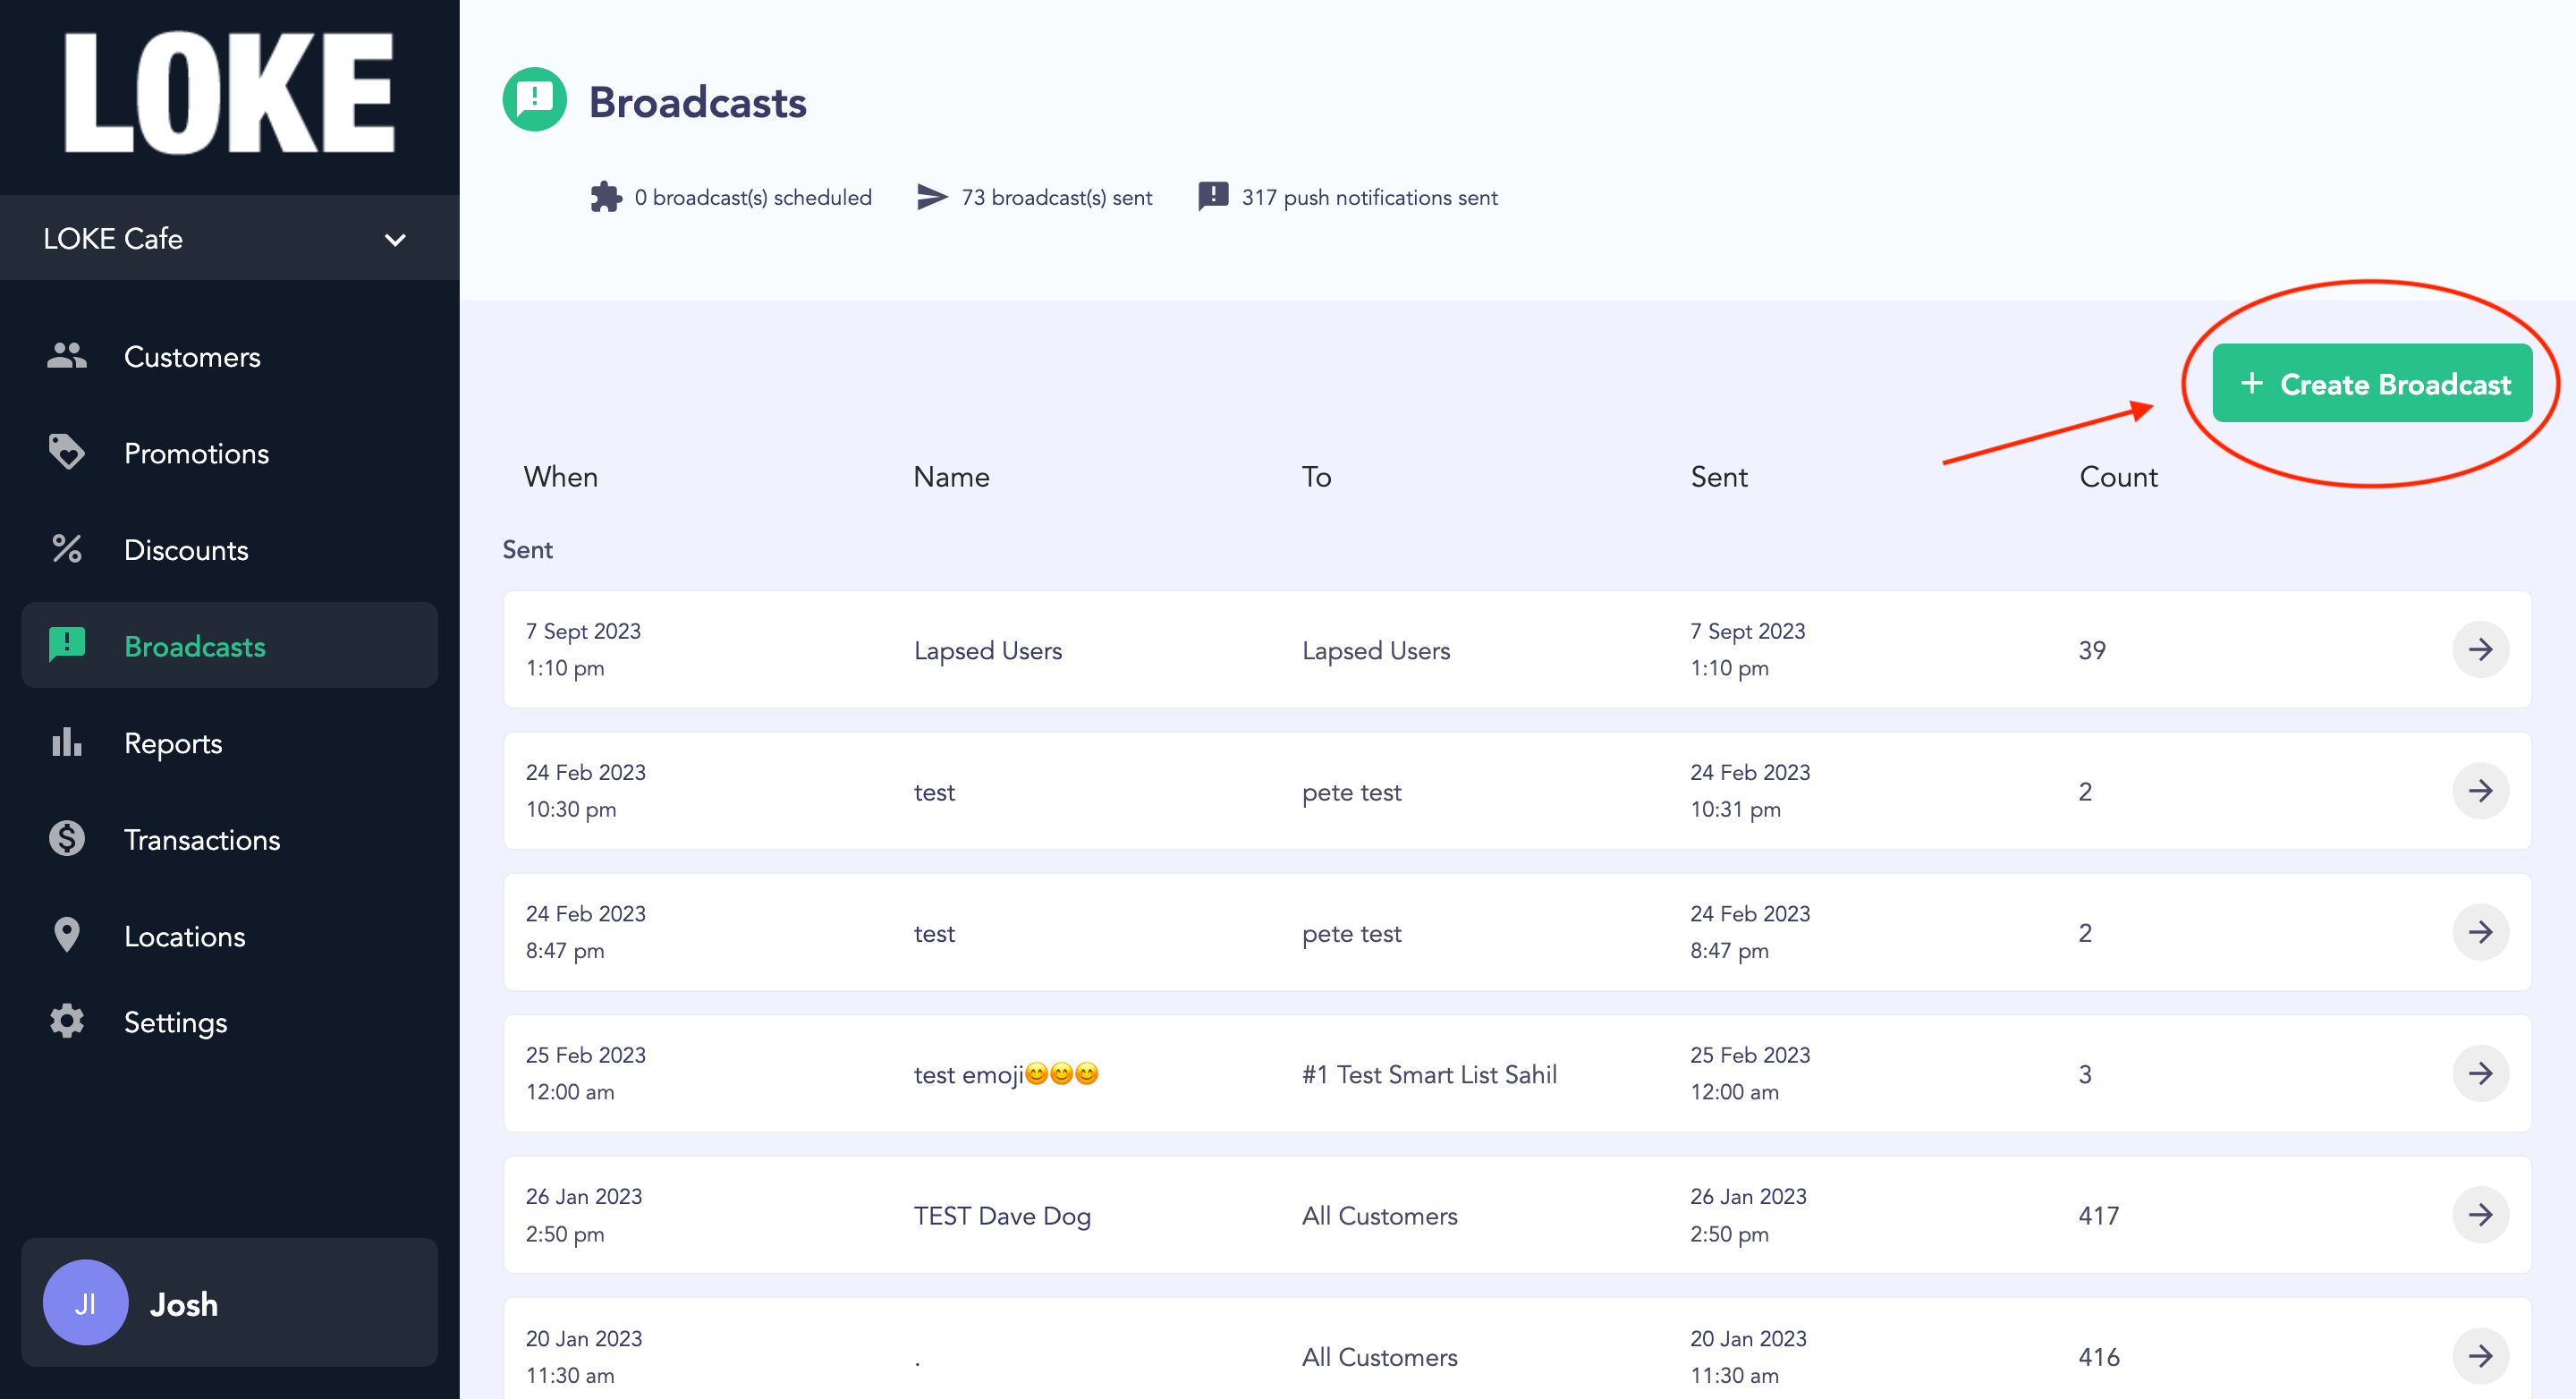Click the Lapsed Users name cell

coord(988,650)
